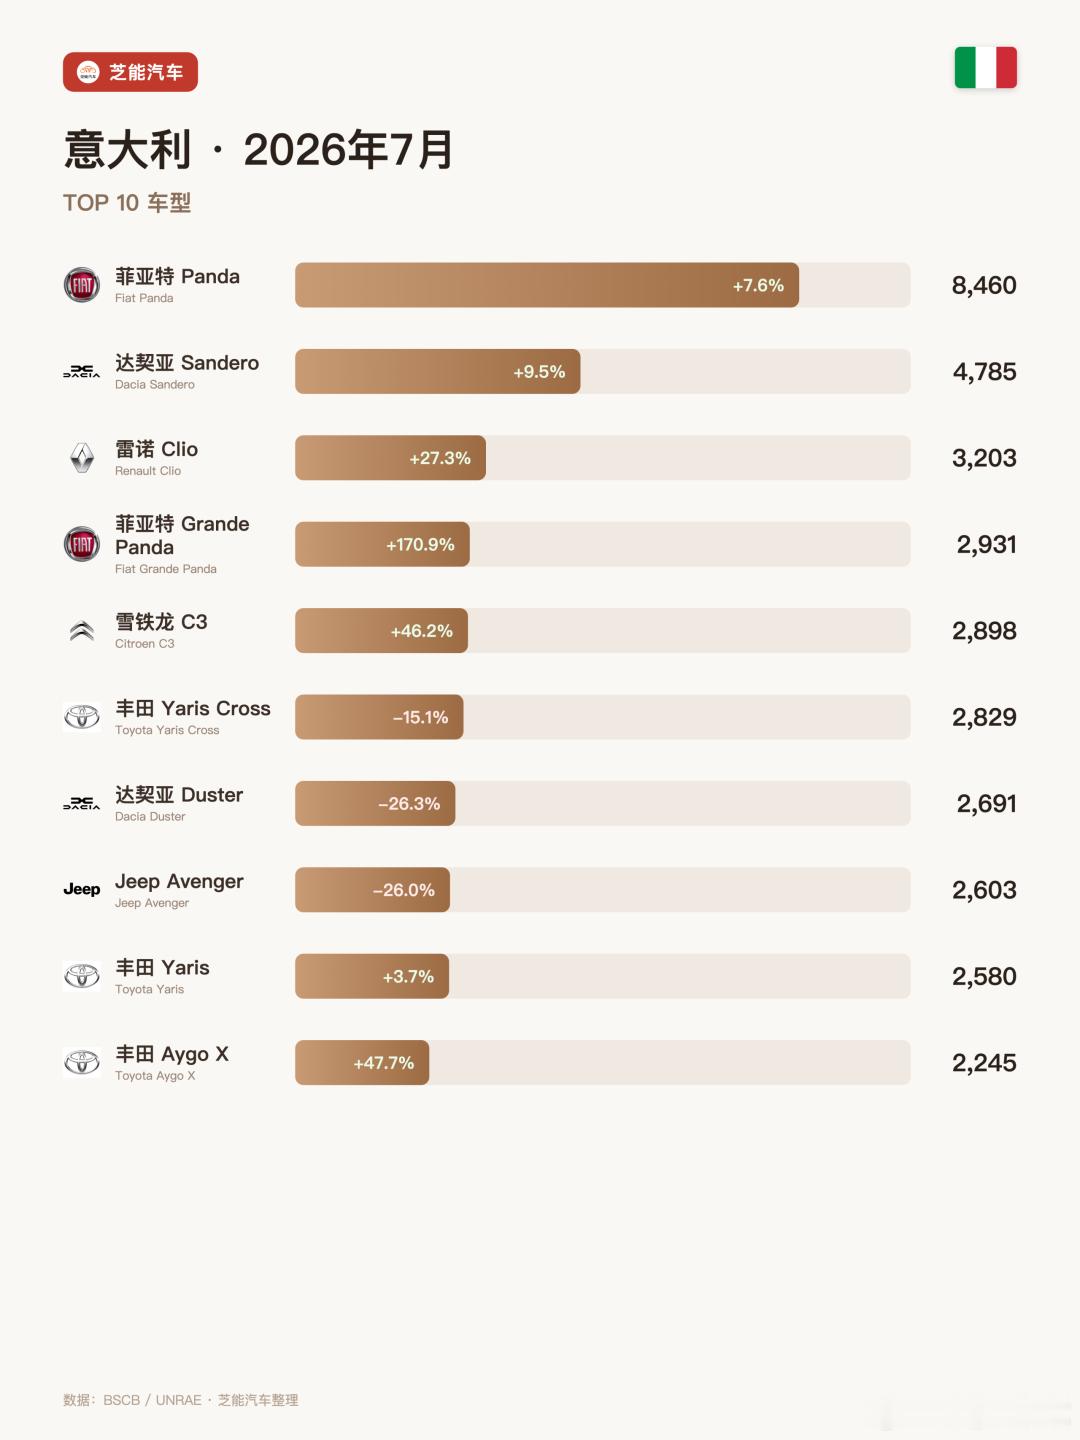This screenshot has height=1440, width=1080.
Task: Click the 芝能汽车 red badge
Action: tap(130, 72)
